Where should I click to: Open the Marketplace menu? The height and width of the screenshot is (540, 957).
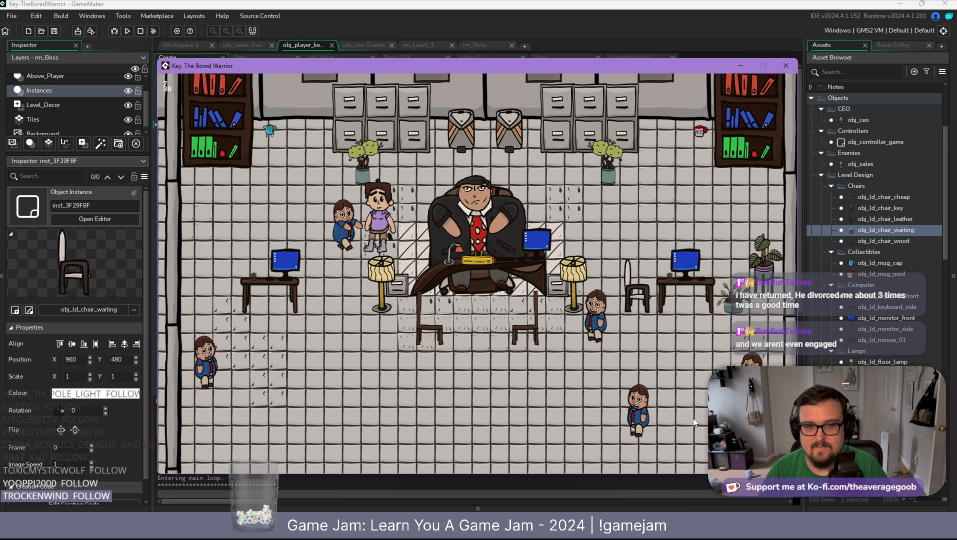[157, 16]
